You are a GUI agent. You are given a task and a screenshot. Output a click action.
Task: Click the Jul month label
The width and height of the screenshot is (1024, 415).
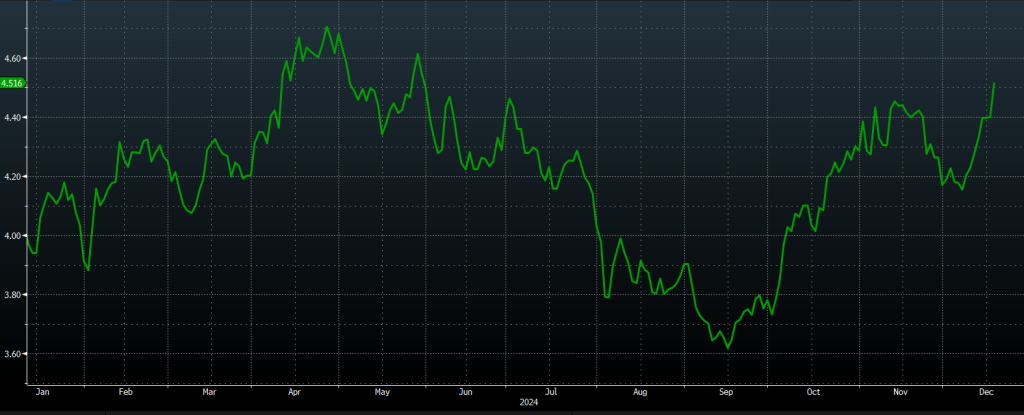(551, 392)
